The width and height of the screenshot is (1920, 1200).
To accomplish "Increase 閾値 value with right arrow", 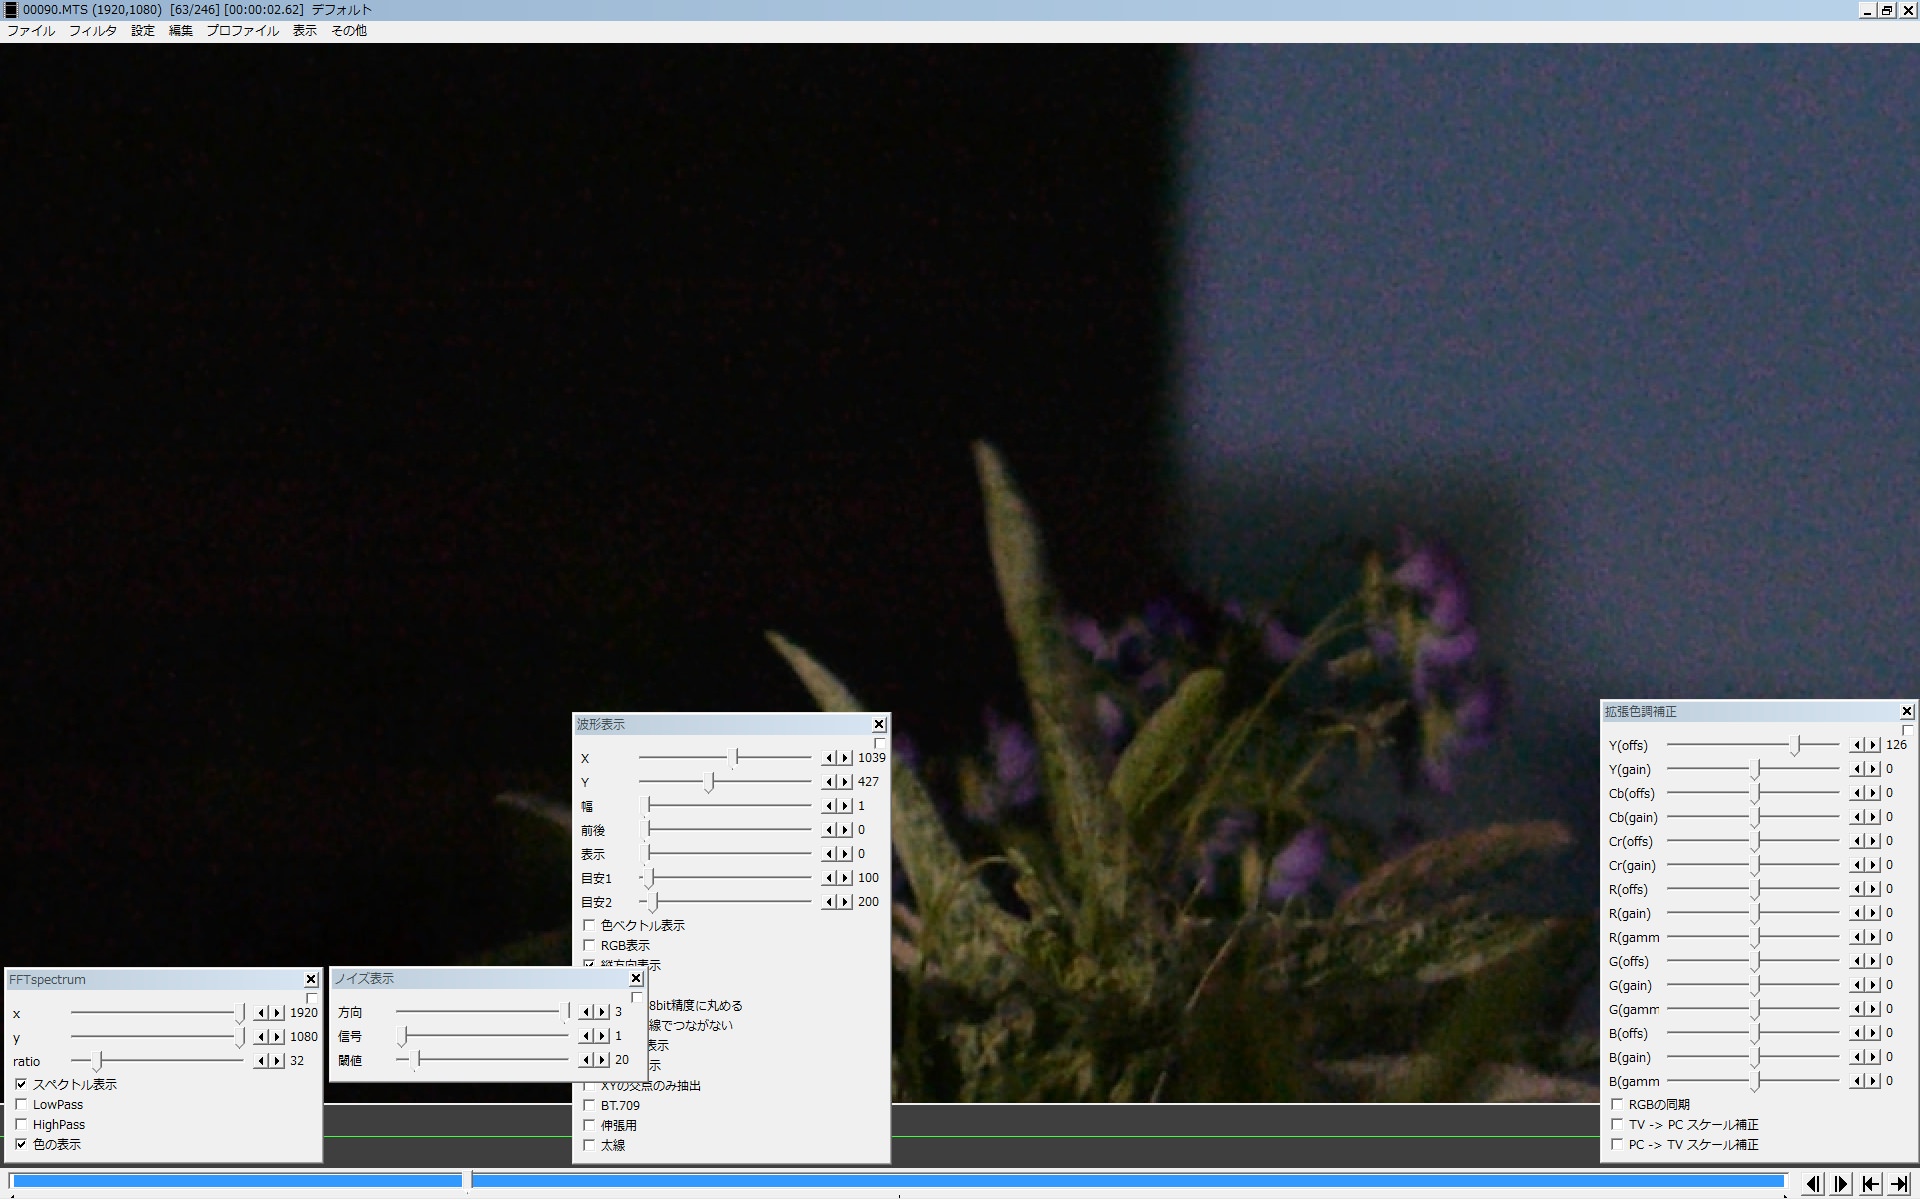I will [x=602, y=1060].
